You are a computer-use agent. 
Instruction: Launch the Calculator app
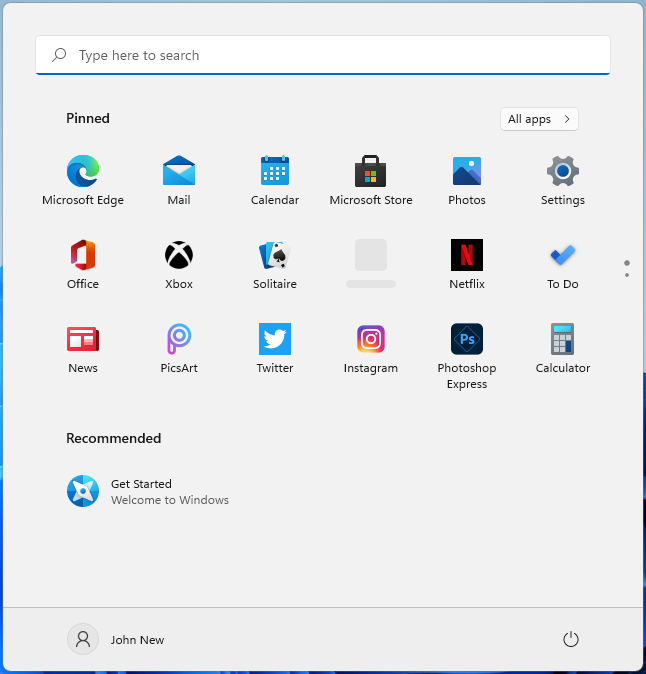click(x=563, y=349)
